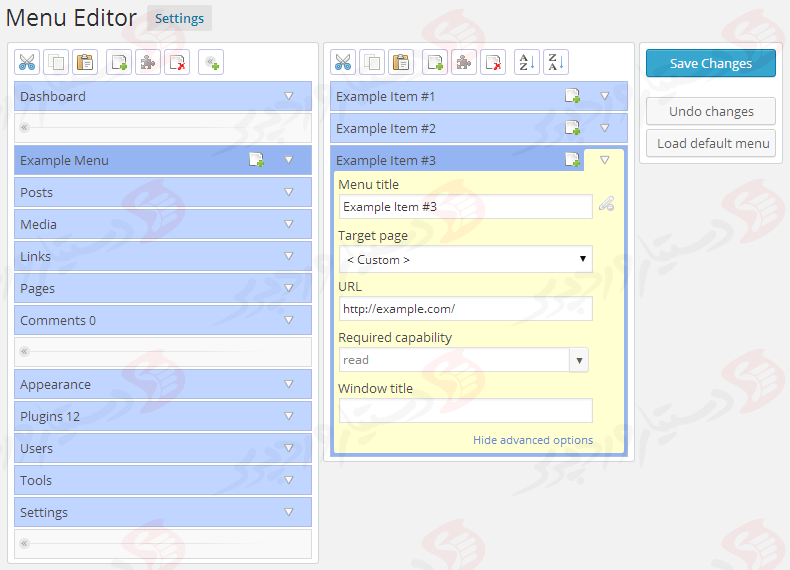This screenshot has height=570, width=790.
Task: Select the Dashboard menu item
Action: [x=163, y=96]
